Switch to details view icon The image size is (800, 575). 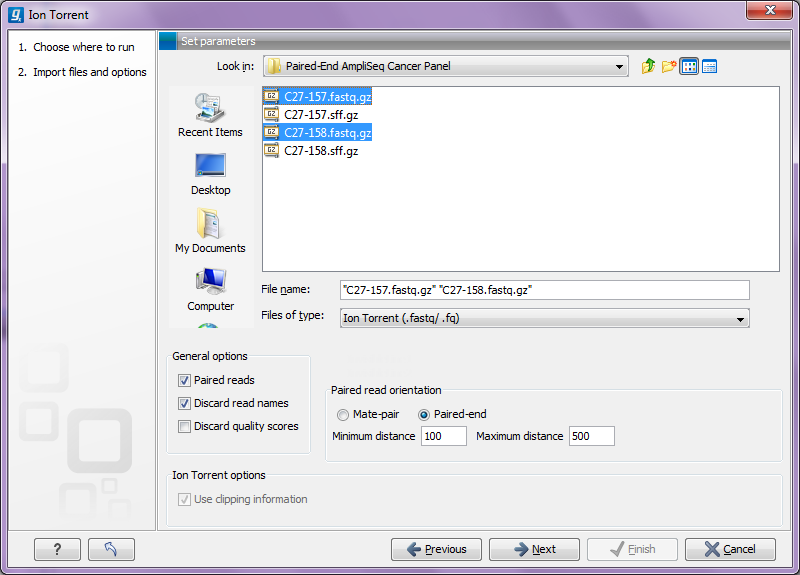coord(709,66)
